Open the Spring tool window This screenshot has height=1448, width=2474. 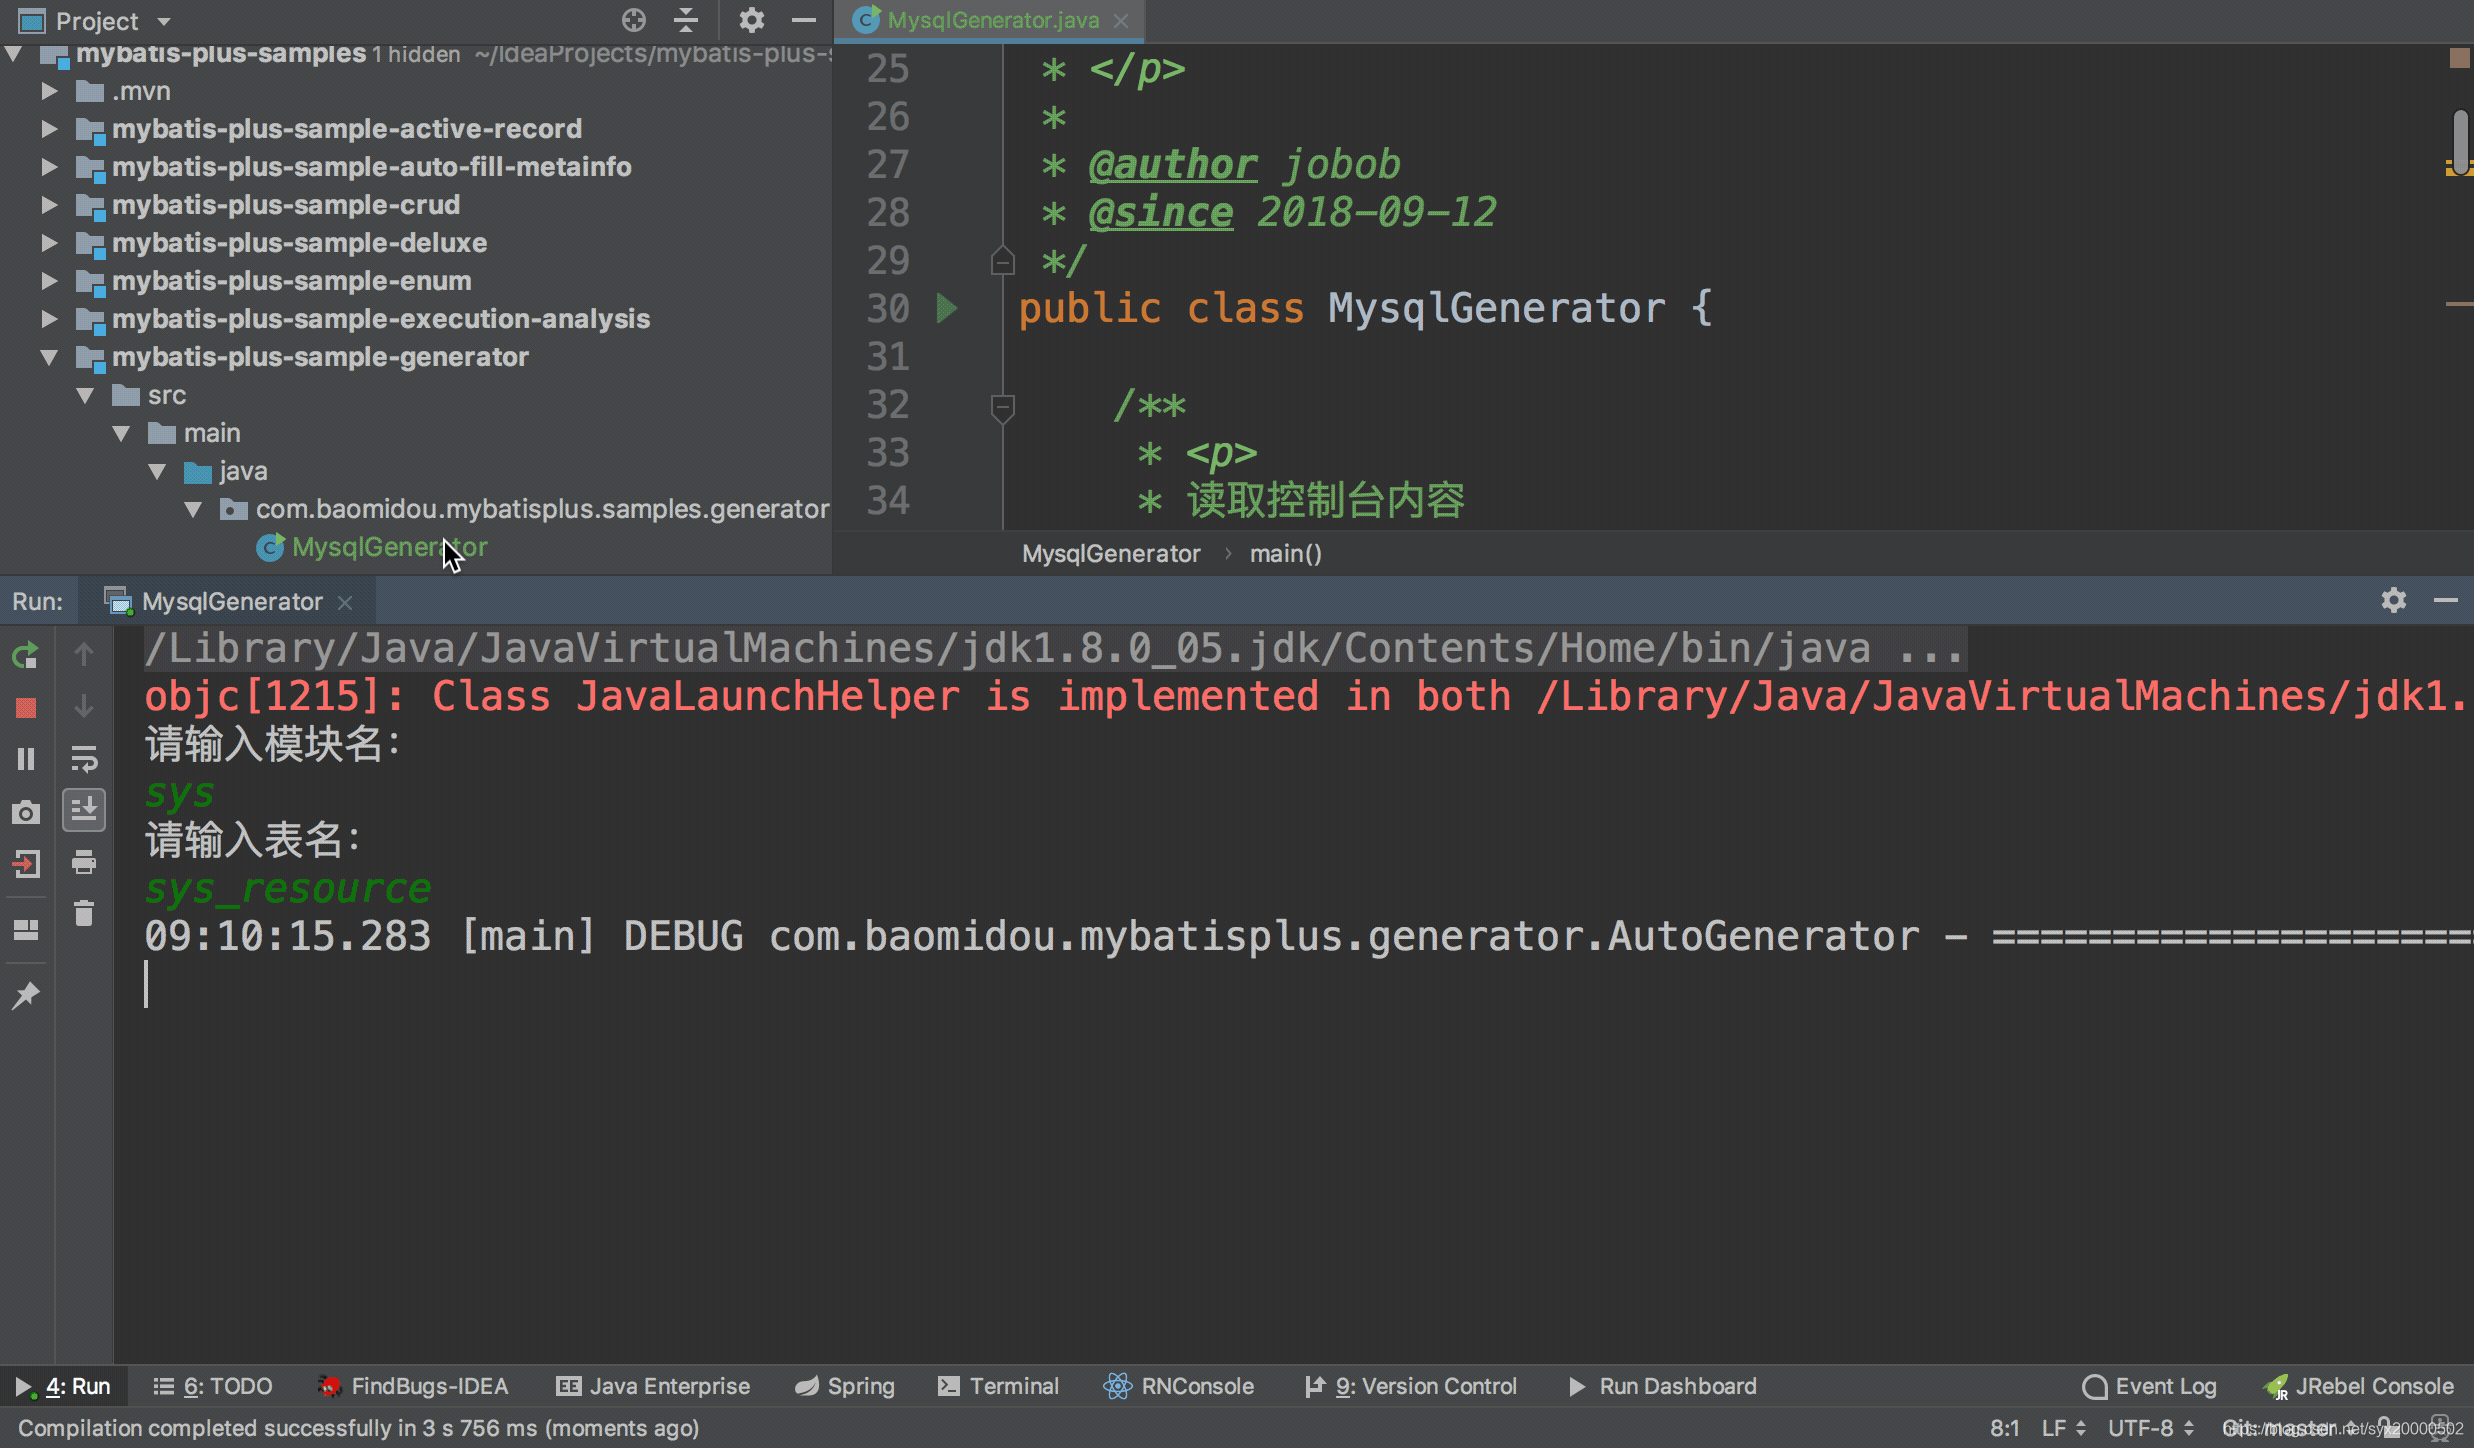pyautogui.click(x=845, y=1386)
